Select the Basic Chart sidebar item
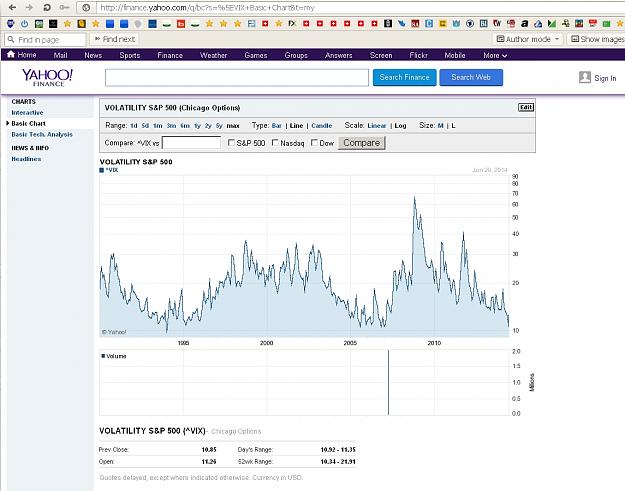Image resolution: width=625 pixels, height=491 pixels. pyautogui.click(x=28, y=124)
